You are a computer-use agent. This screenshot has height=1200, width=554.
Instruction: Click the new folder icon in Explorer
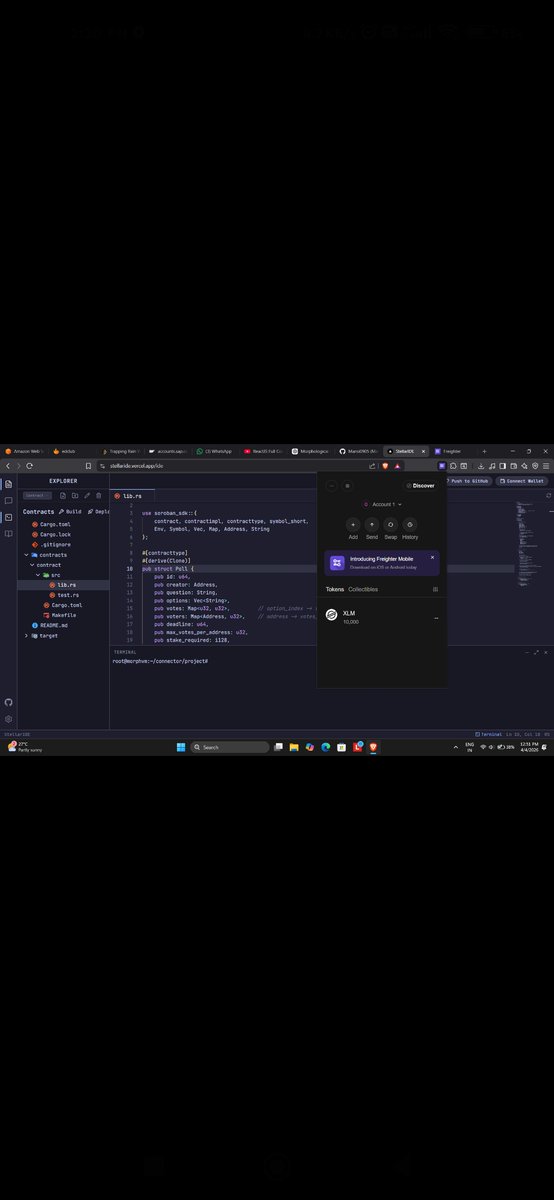(75, 495)
